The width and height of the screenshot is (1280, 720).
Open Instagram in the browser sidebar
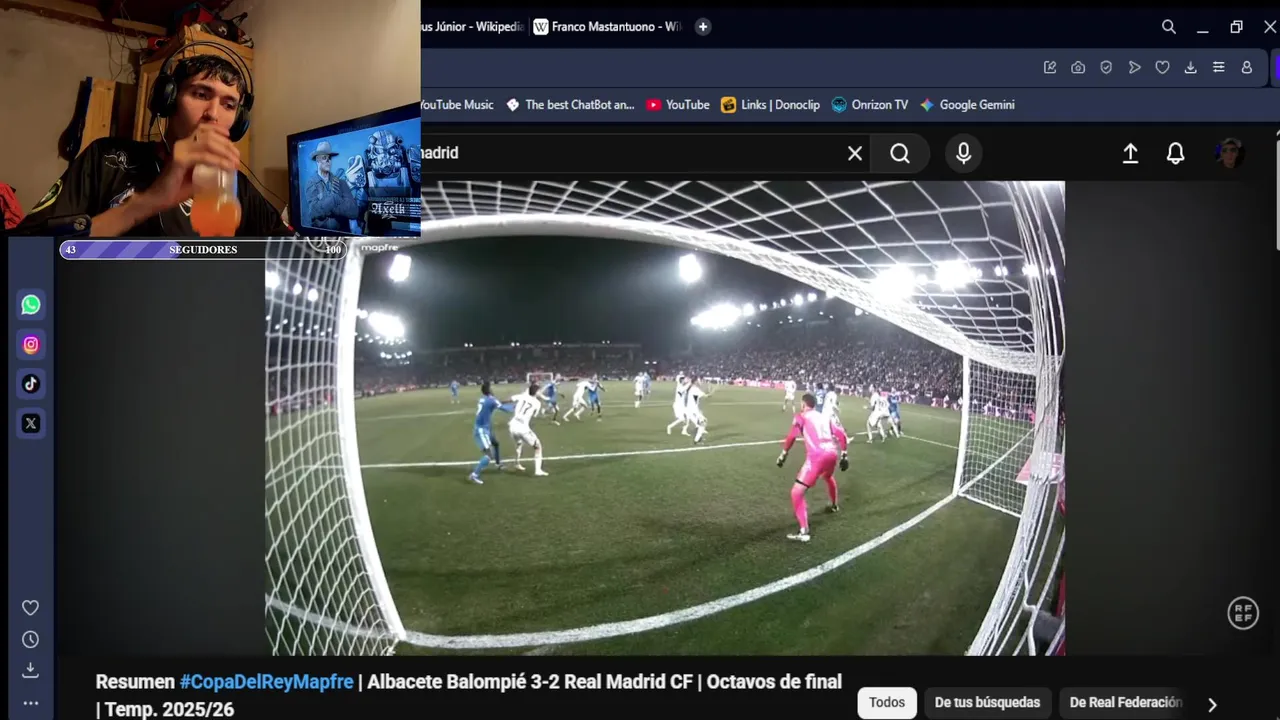coord(31,345)
